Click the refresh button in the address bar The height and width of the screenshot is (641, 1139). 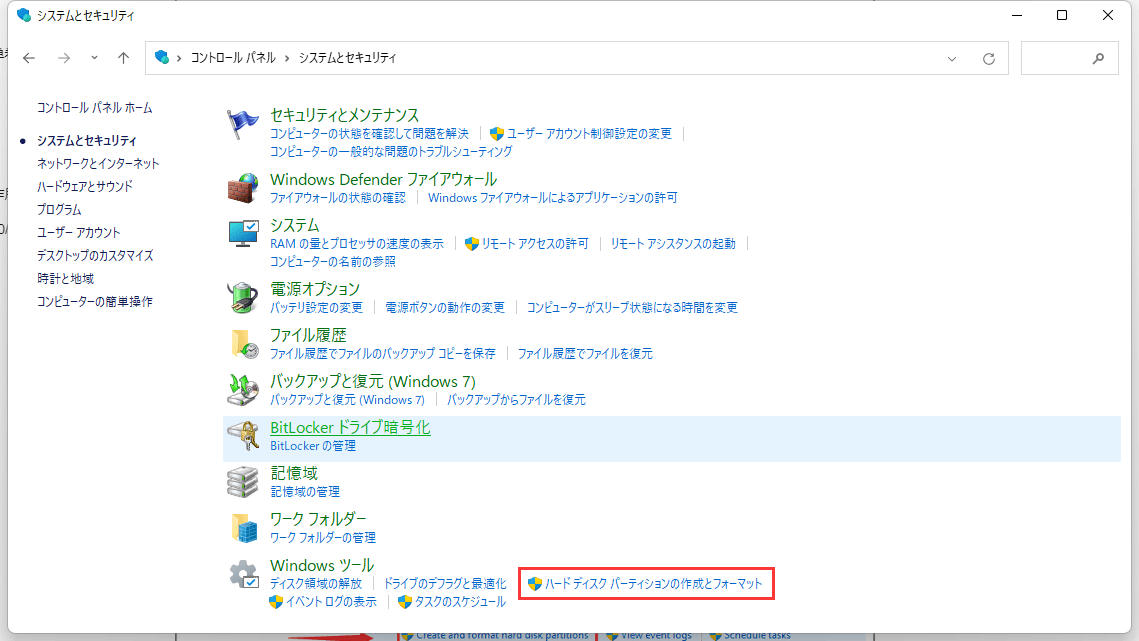[989, 58]
